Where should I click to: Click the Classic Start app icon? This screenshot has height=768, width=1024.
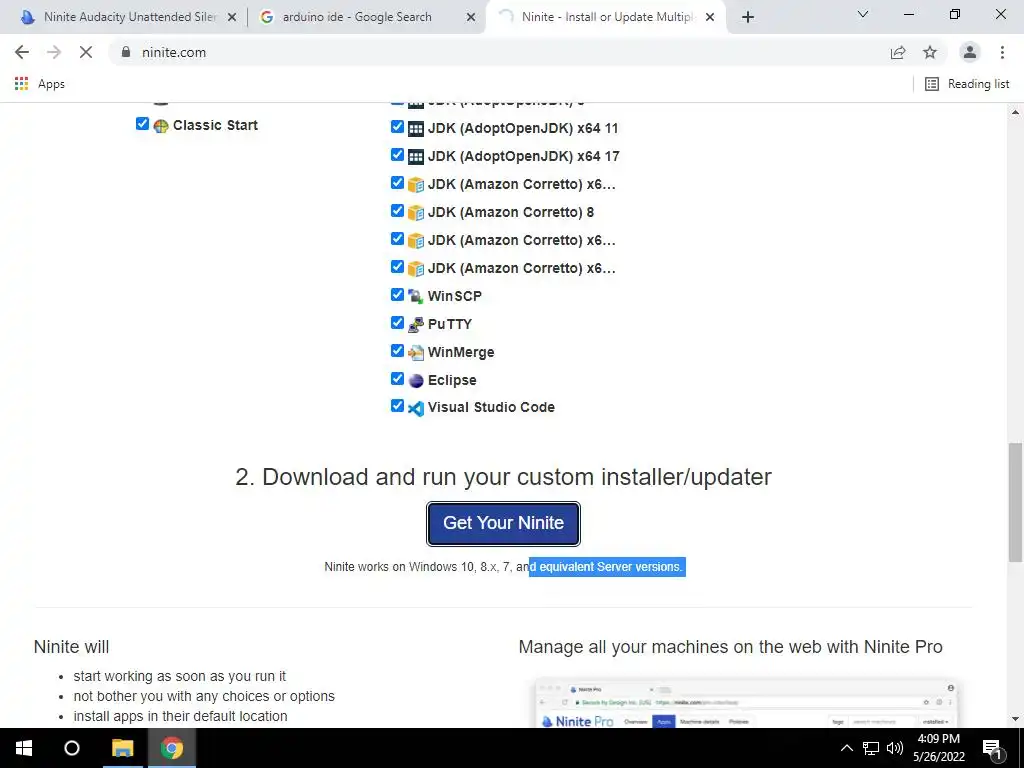161,125
